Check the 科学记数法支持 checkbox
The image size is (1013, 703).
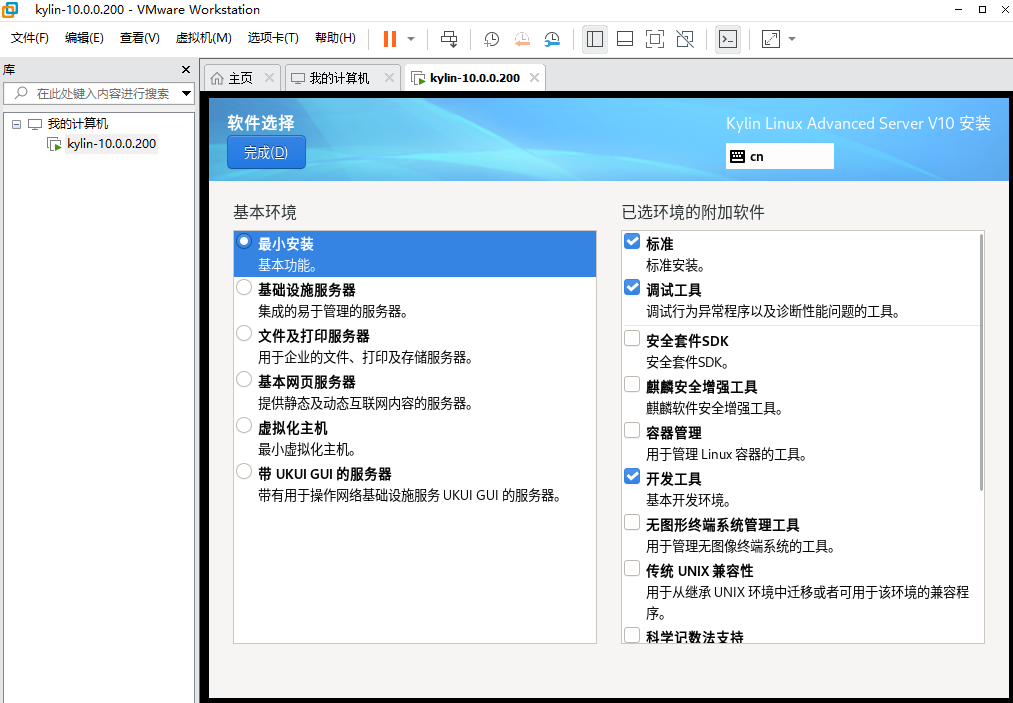[x=632, y=635]
